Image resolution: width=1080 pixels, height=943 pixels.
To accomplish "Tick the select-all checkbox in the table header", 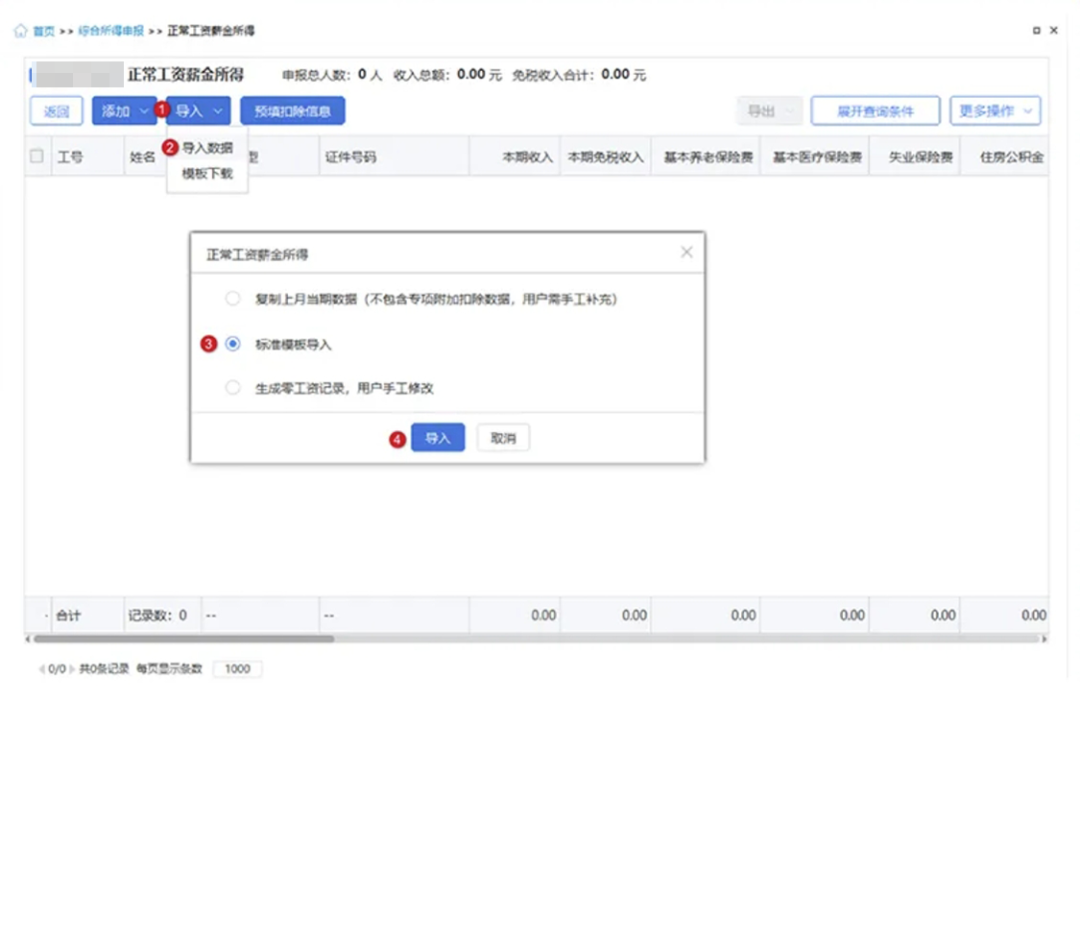I will 37,157.
